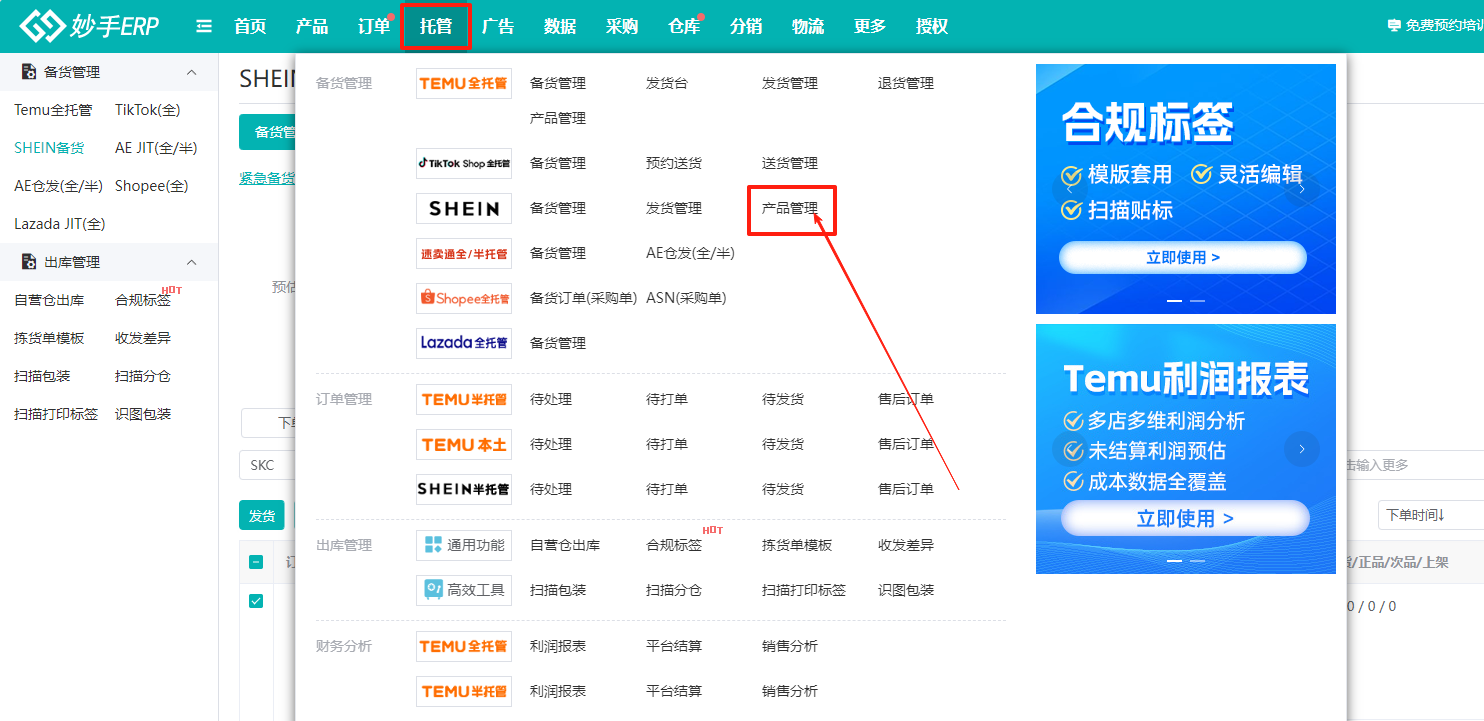Collapse the 出库管理 sidebar group
Screen dimensions: 1484x721
tap(192, 262)
